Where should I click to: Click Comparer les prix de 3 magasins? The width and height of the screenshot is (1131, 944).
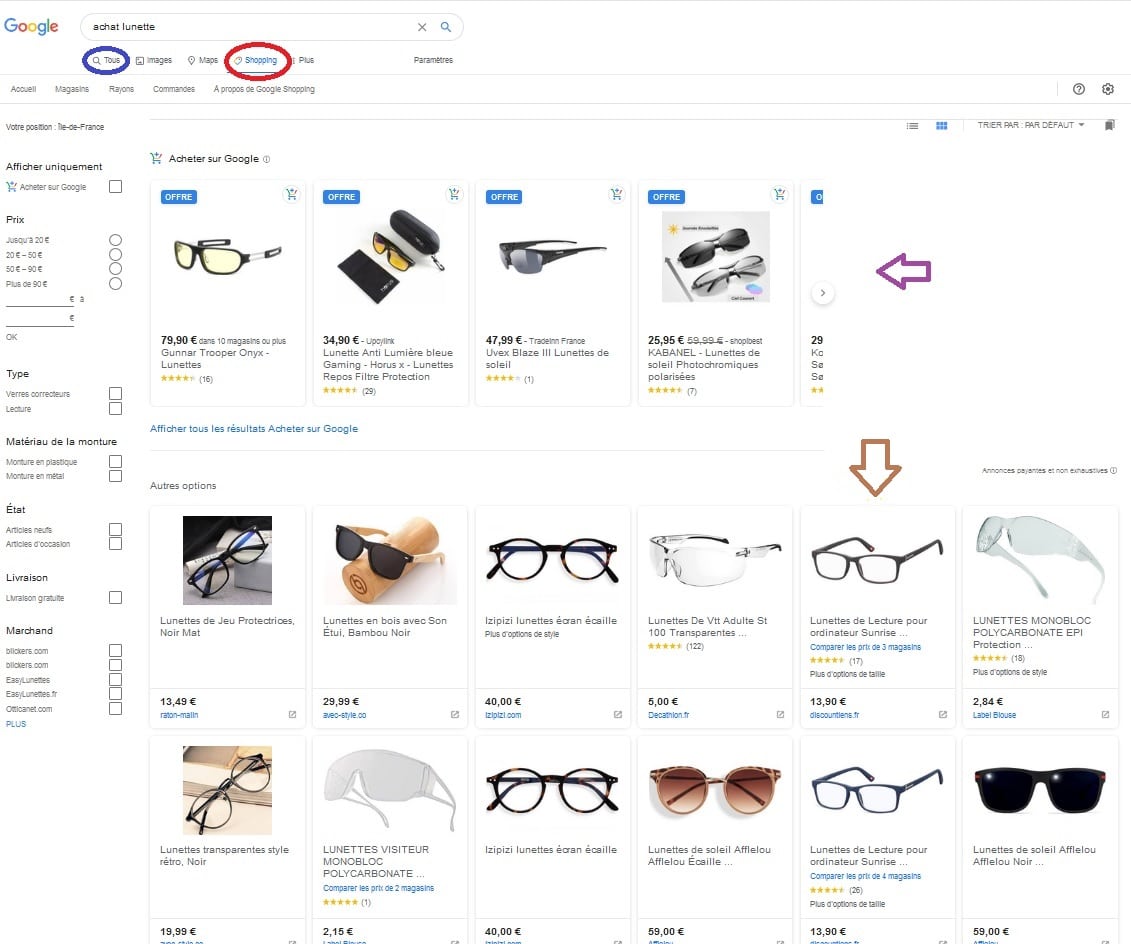pos(865,647)
